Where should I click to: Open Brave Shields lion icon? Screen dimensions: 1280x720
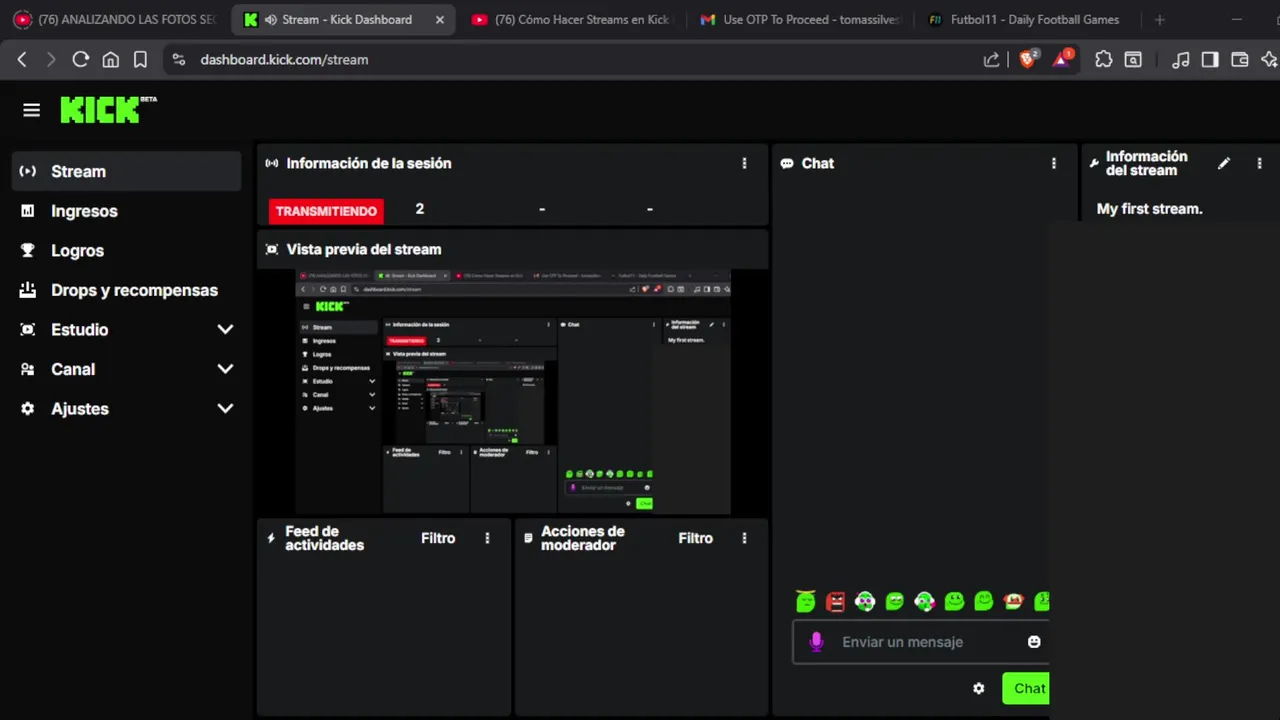pos(1028,60)
